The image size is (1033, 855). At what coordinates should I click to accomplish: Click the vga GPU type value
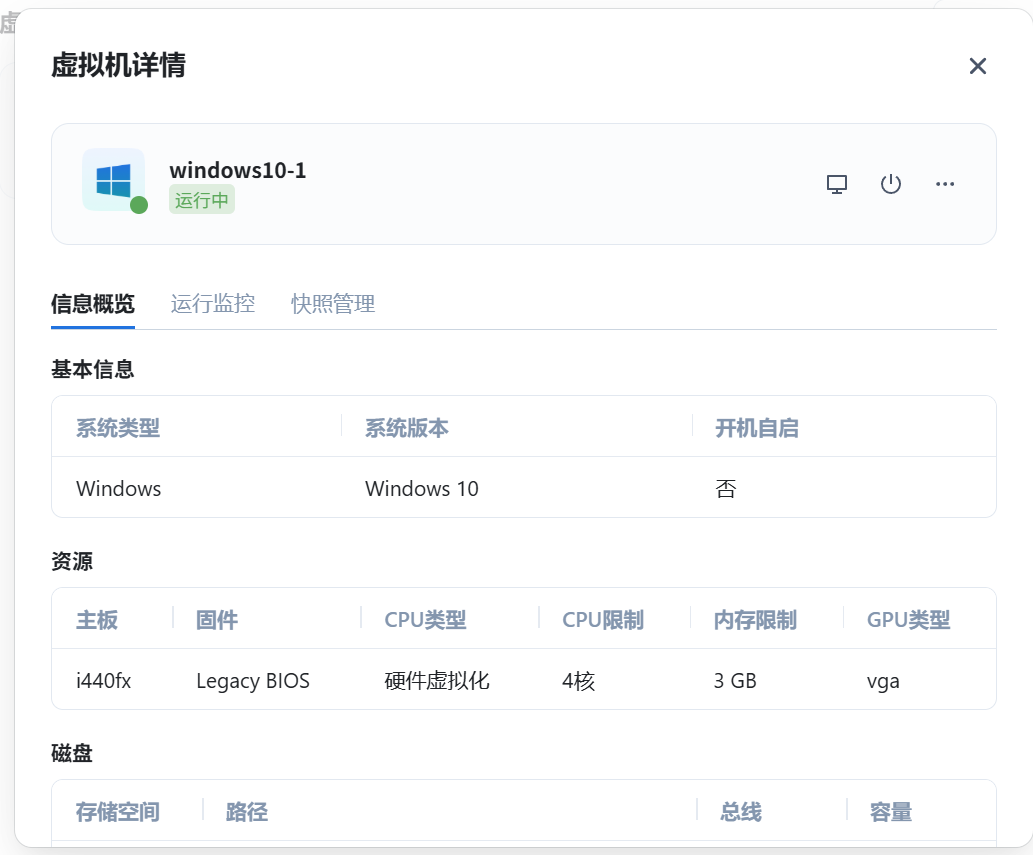pos(883,681)
